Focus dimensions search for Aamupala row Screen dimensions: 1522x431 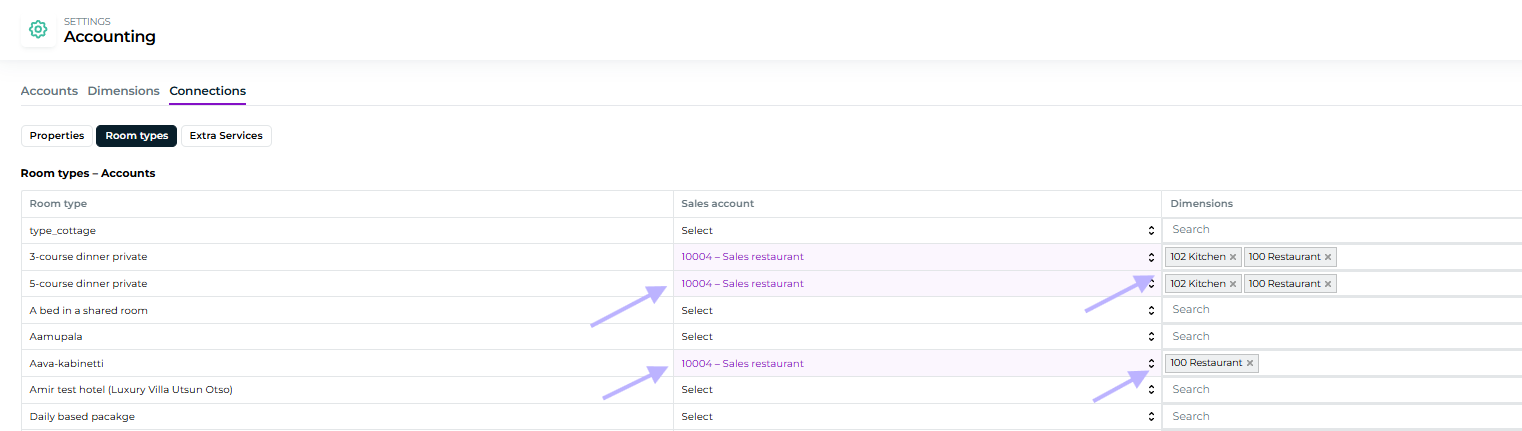tap(1342, 337)
